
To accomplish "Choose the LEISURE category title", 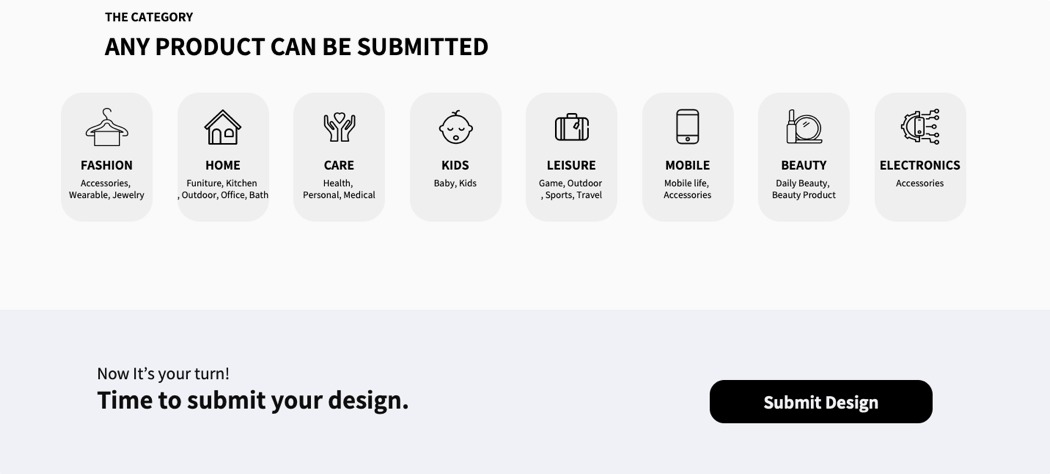I will pos(571,165).
